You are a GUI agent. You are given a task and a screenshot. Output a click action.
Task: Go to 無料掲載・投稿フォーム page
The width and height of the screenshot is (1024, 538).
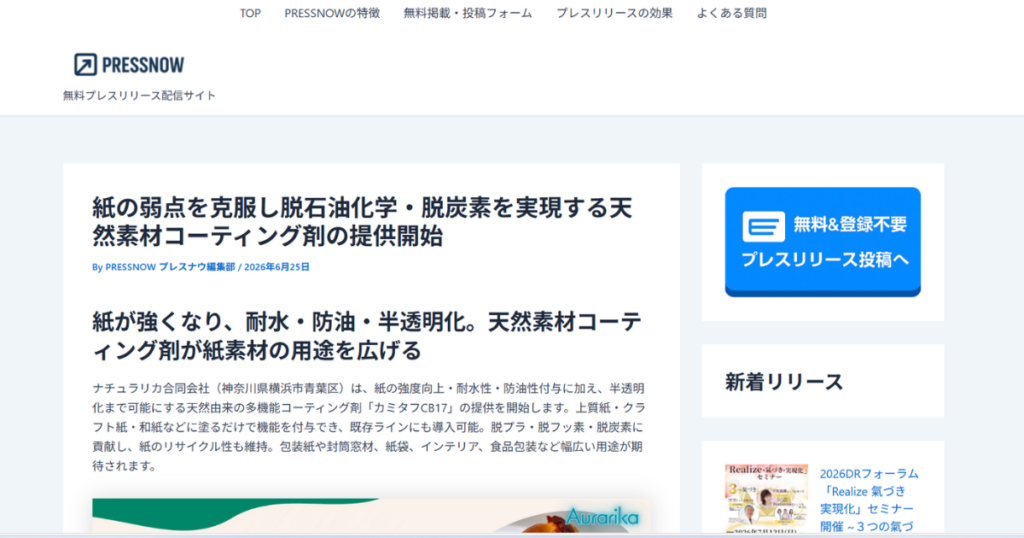click(468, 13)
